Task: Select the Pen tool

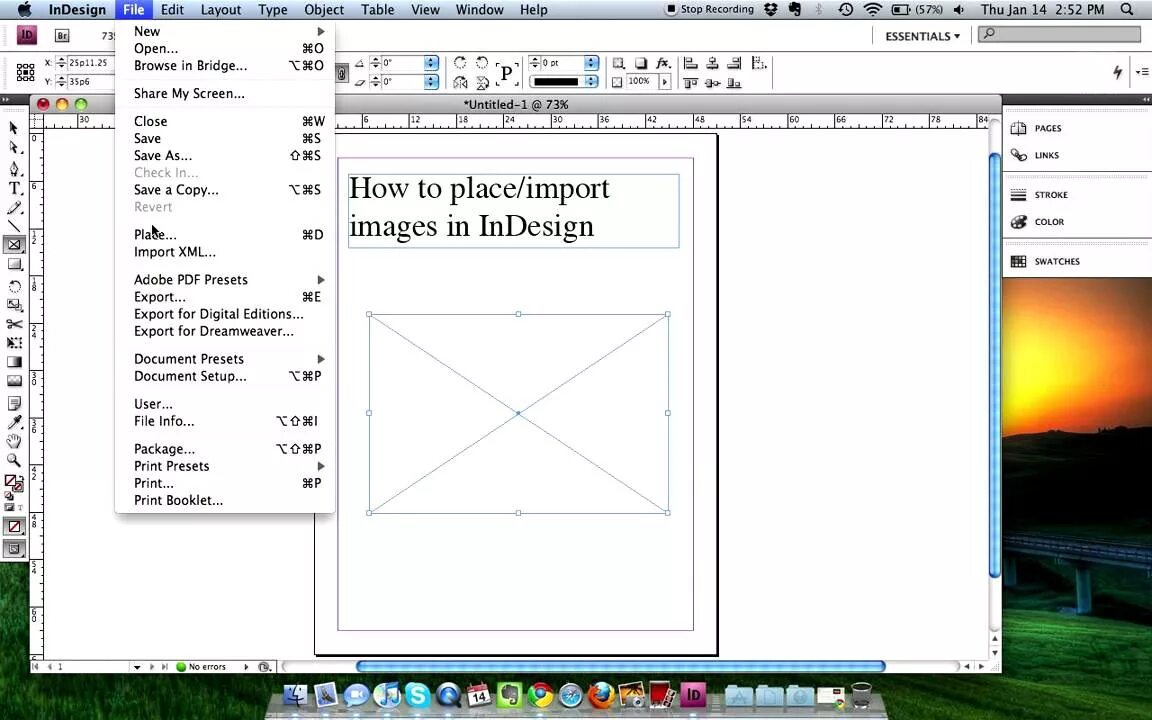Action: coord(13,168)
